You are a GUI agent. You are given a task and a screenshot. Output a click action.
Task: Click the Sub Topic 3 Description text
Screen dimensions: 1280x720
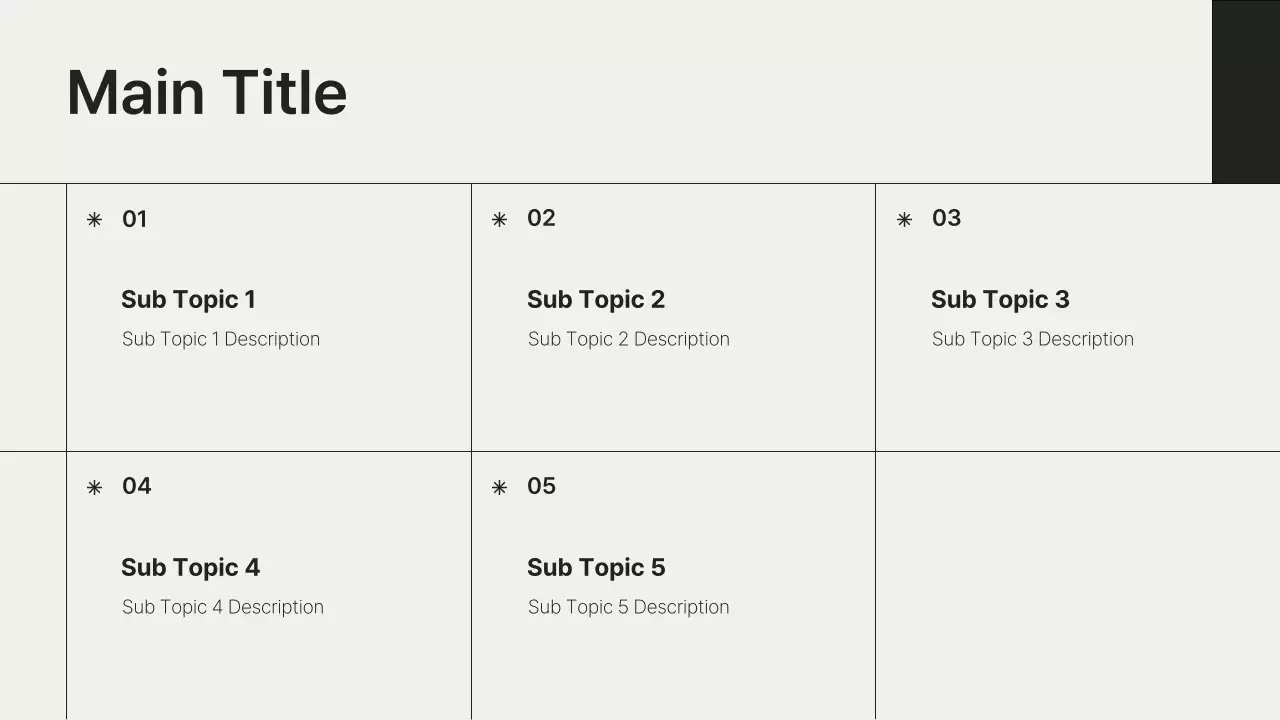[x=1033, y=339]
